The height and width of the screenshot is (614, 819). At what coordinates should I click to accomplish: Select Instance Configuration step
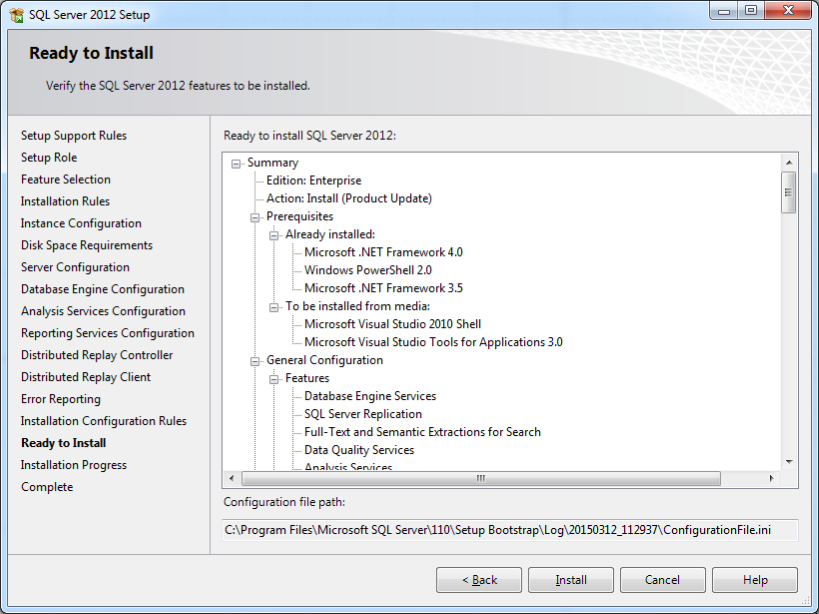[x=81, y=223]
